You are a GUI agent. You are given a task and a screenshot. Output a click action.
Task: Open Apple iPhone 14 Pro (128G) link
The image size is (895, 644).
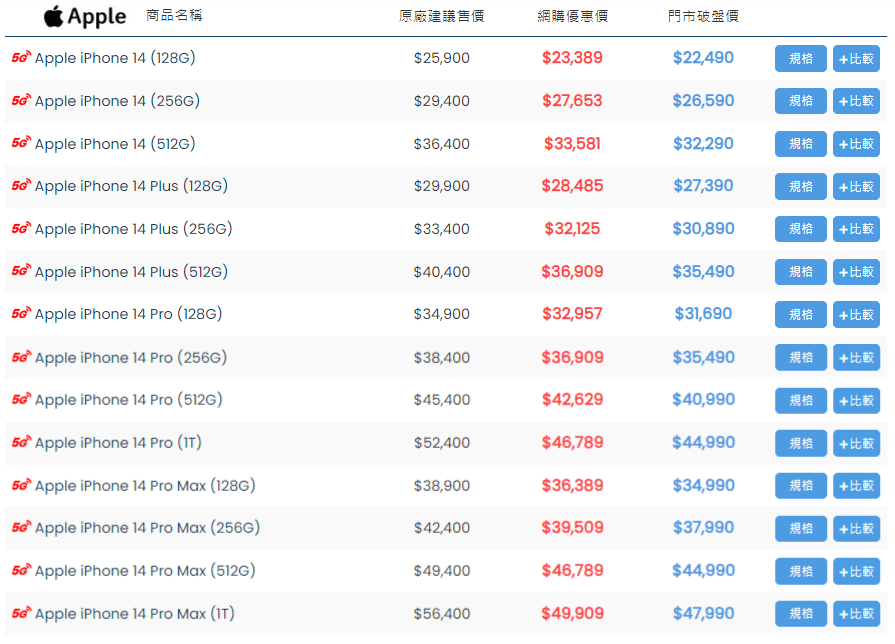click(128, 314)
